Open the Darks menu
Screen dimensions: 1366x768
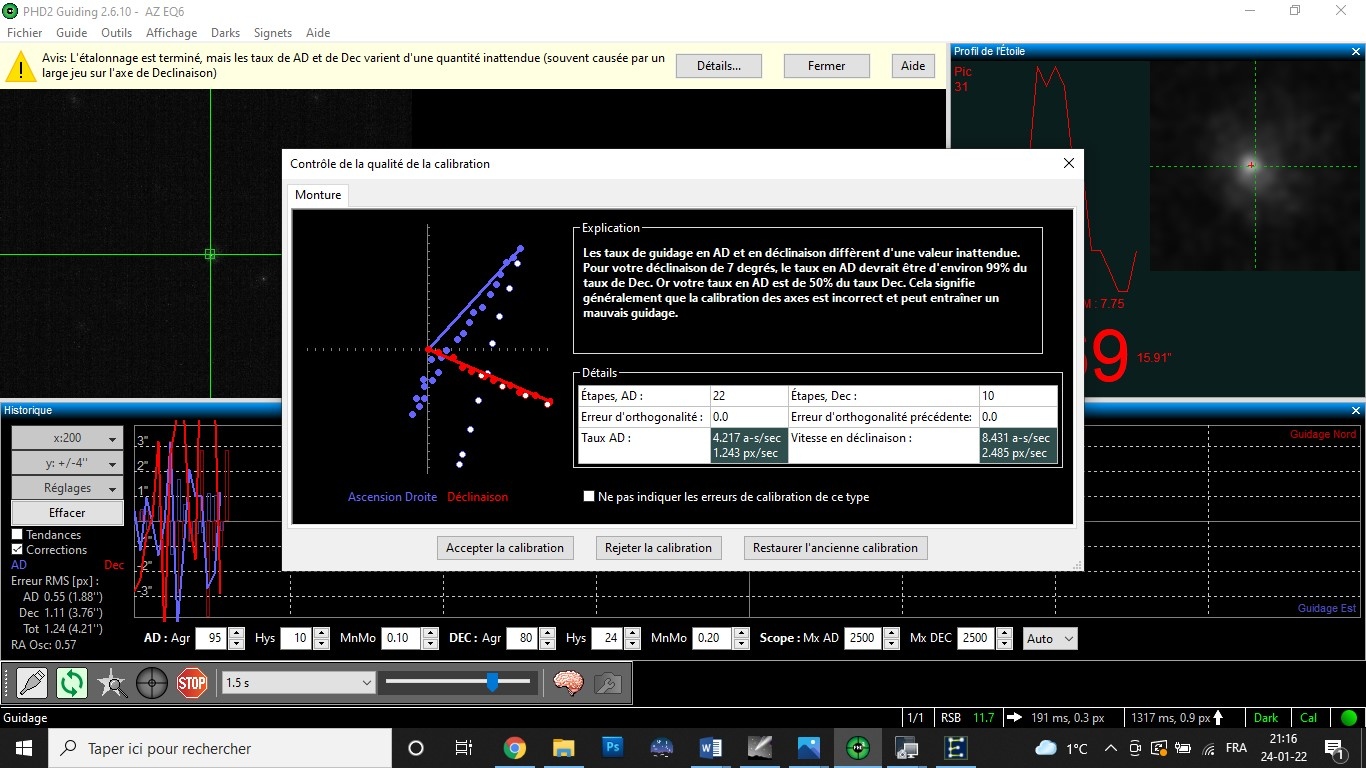tap(225, 33)
